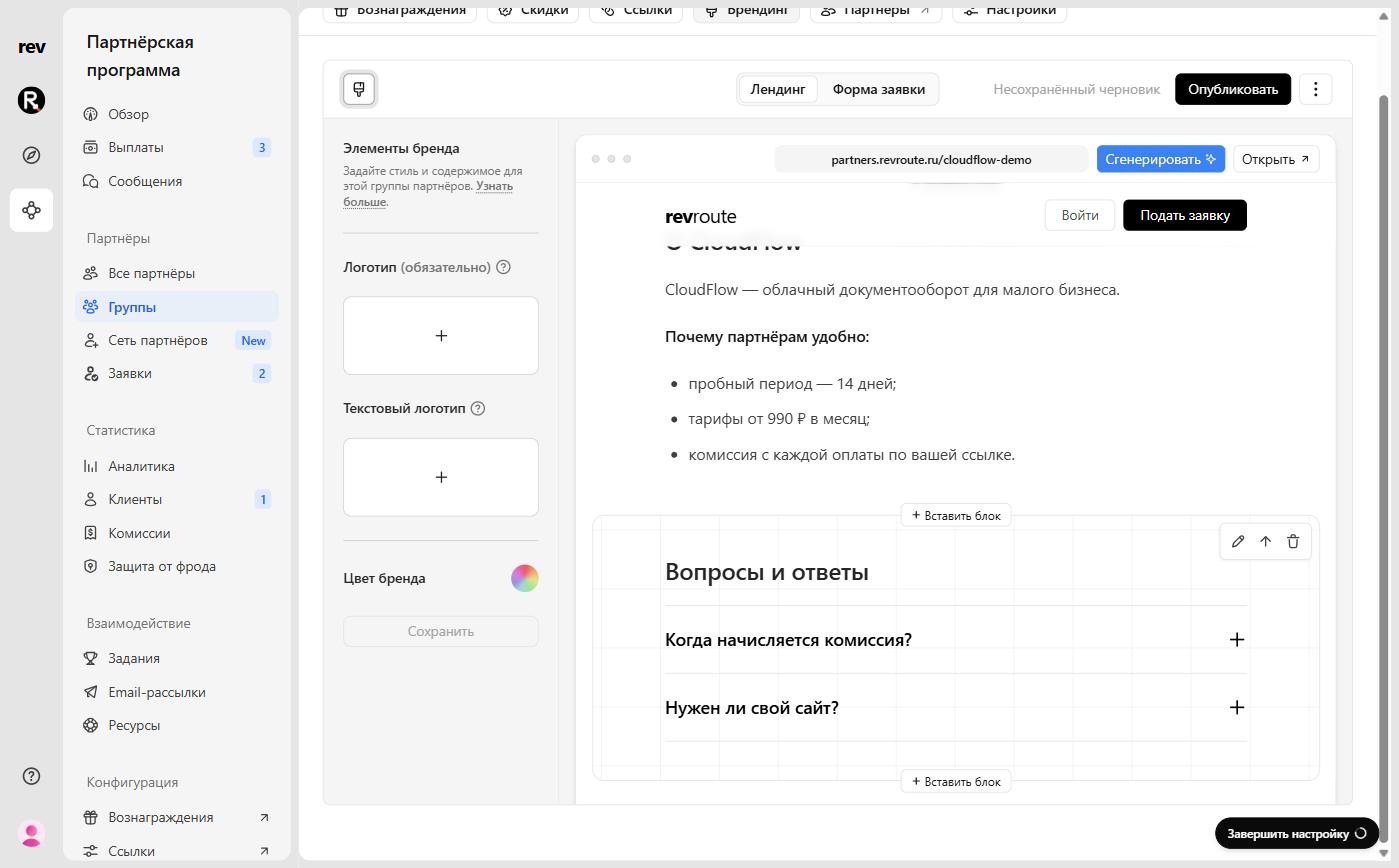
Task: Open the compass explore icon
Action: (31, 155)
